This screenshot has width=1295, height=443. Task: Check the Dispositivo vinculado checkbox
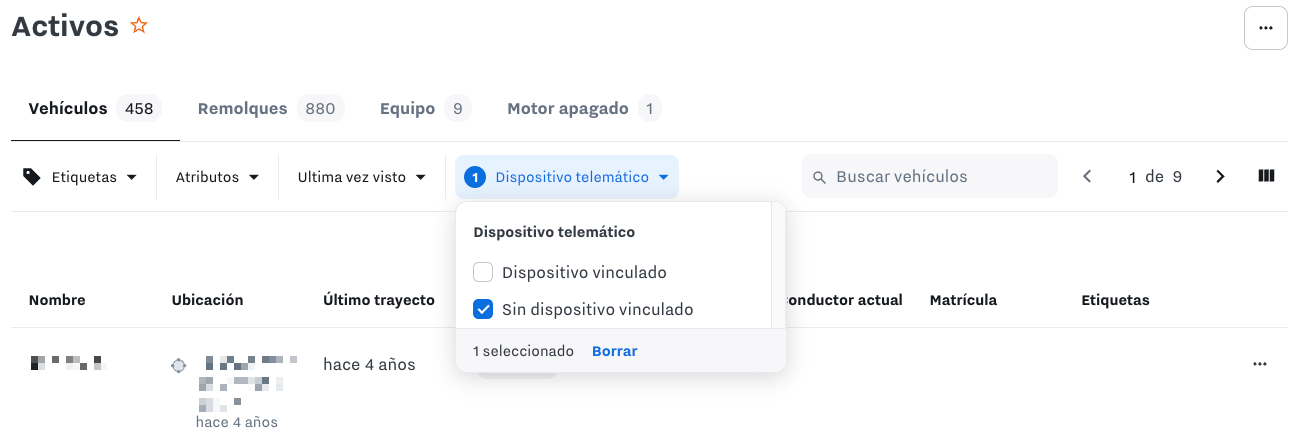pos(483,272)
